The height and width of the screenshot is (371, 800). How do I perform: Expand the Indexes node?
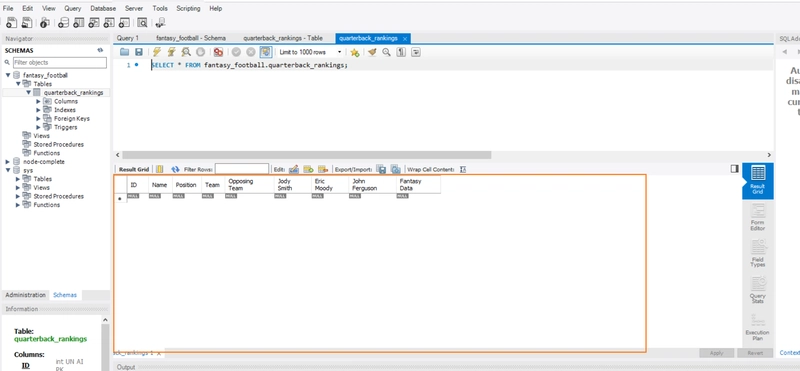(38, 110)
